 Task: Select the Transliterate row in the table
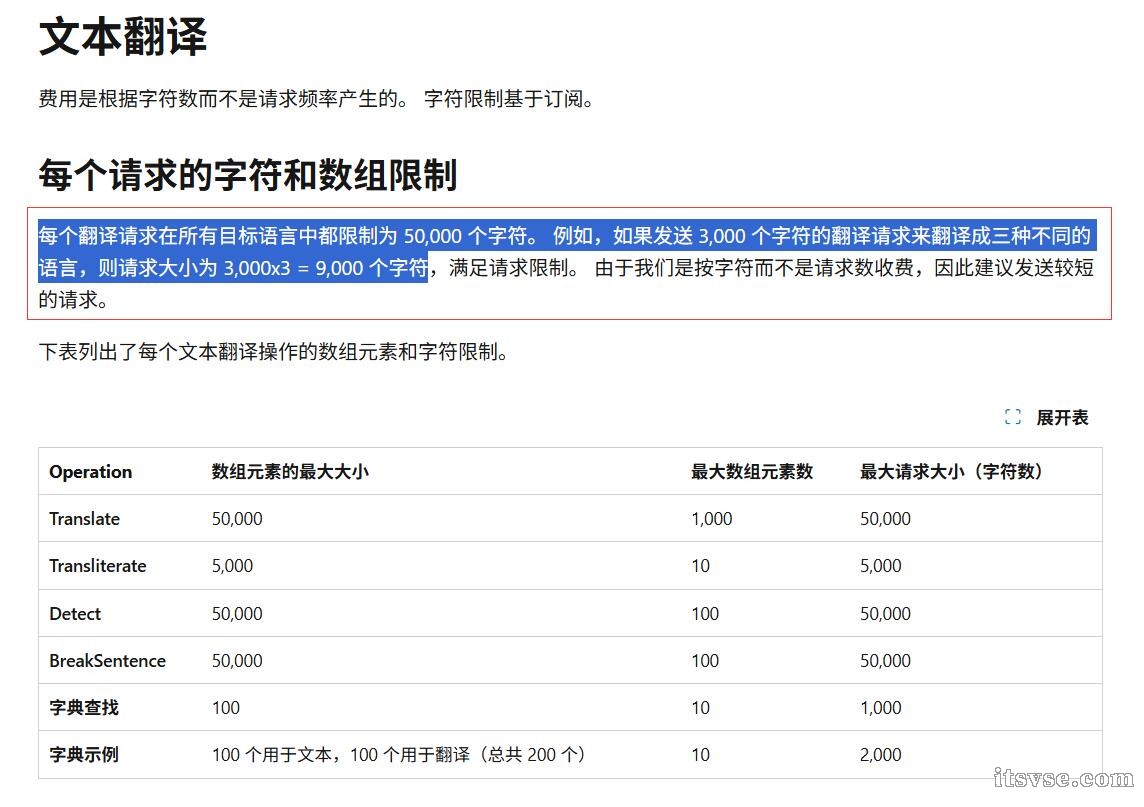(x=97, y=565)
